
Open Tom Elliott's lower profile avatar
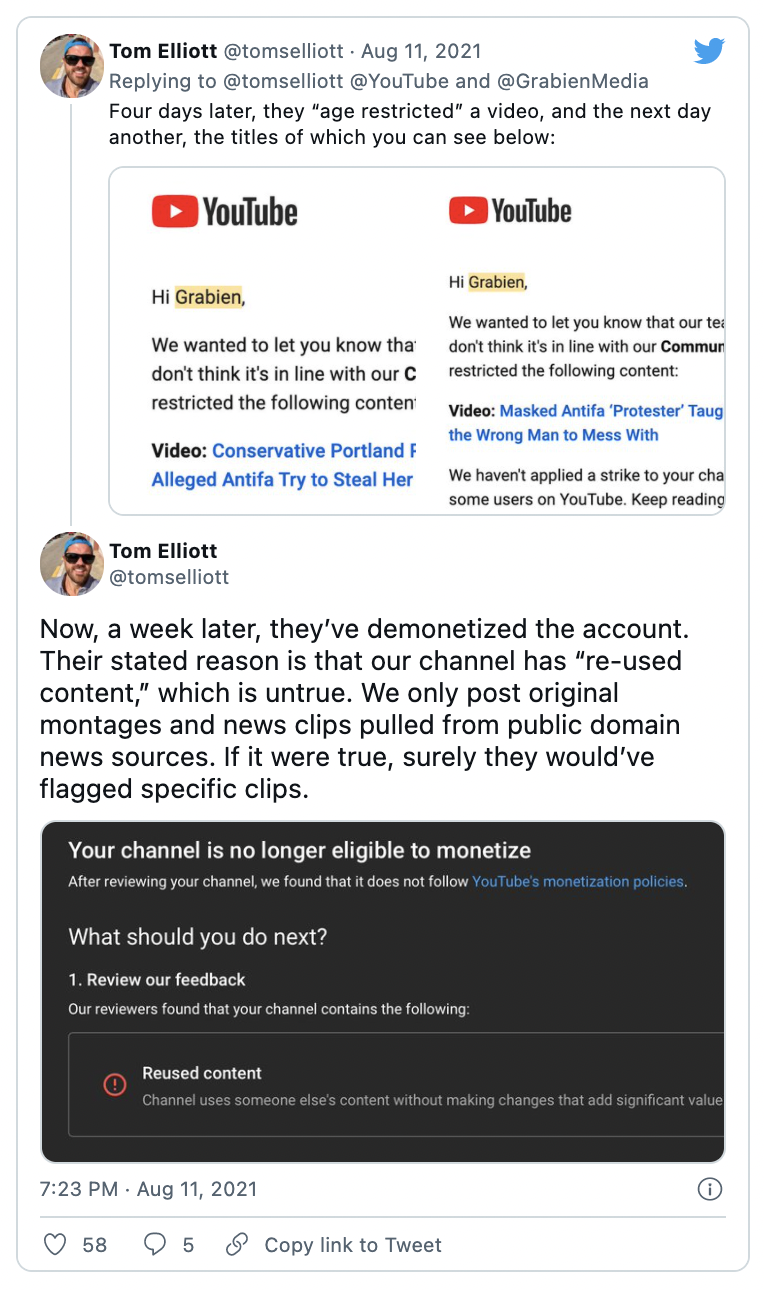point(72,564)
